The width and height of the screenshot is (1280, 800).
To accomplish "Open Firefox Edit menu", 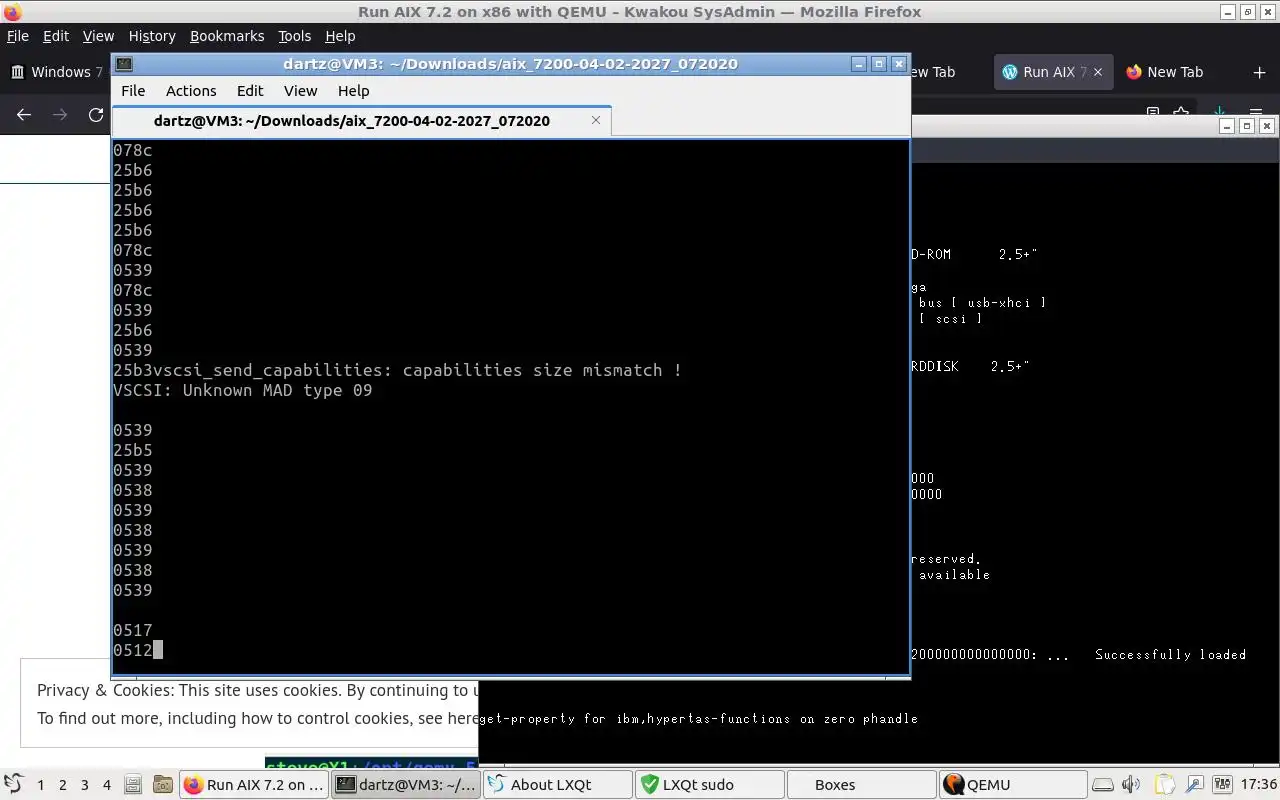I will pyautogui.click(x=56, y=36).
